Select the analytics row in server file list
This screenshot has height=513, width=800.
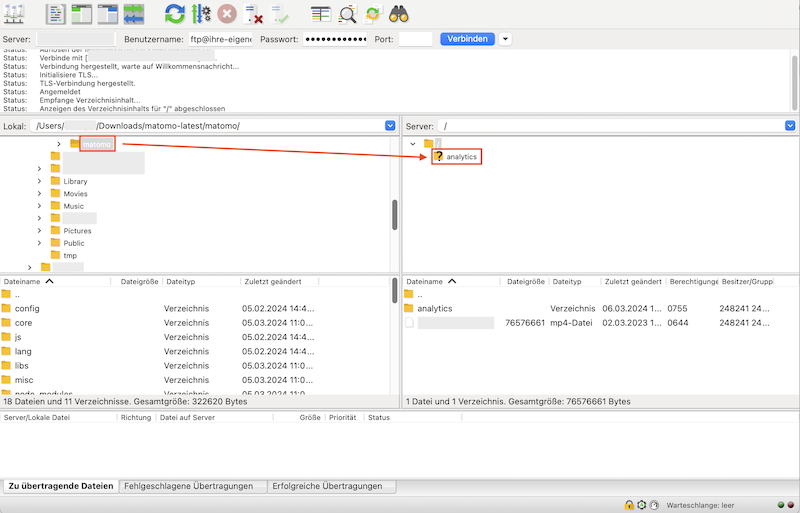pyautogui.click(x=600, y=308)
